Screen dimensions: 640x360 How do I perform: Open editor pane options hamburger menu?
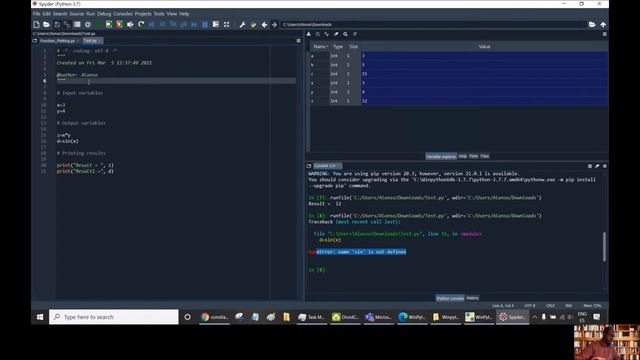pos(298,41)
